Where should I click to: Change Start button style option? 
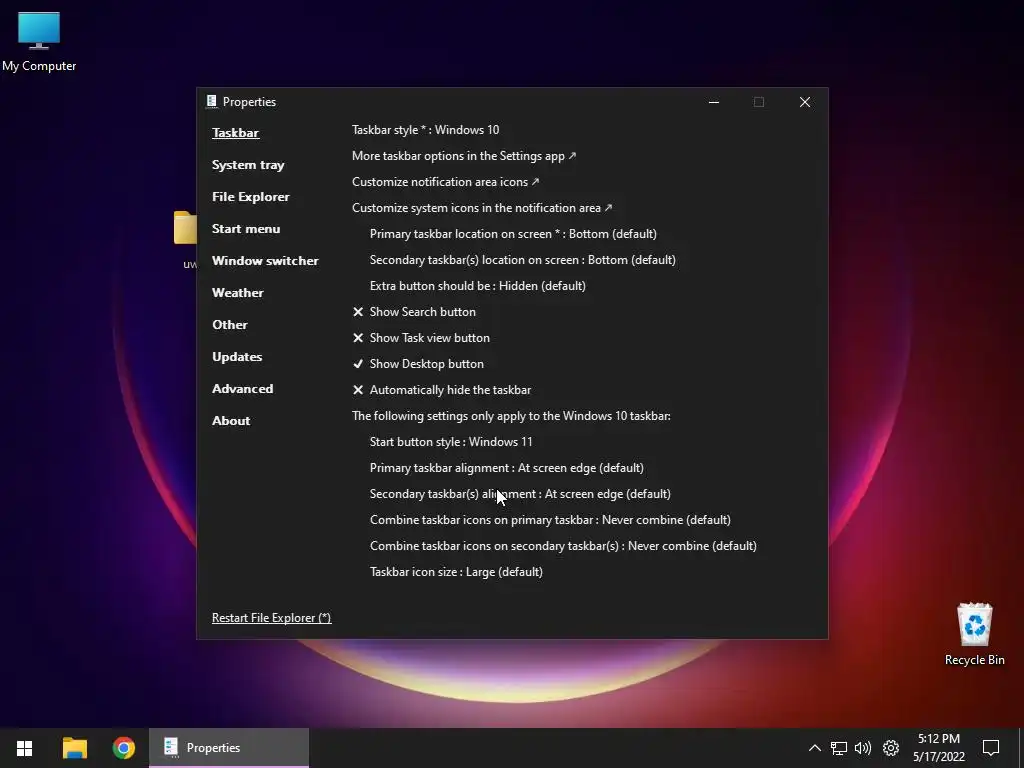tap(451, 442)
